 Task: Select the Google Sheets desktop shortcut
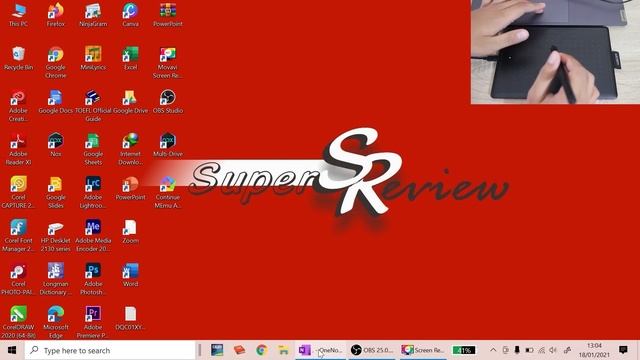click(x=93, y=149)
